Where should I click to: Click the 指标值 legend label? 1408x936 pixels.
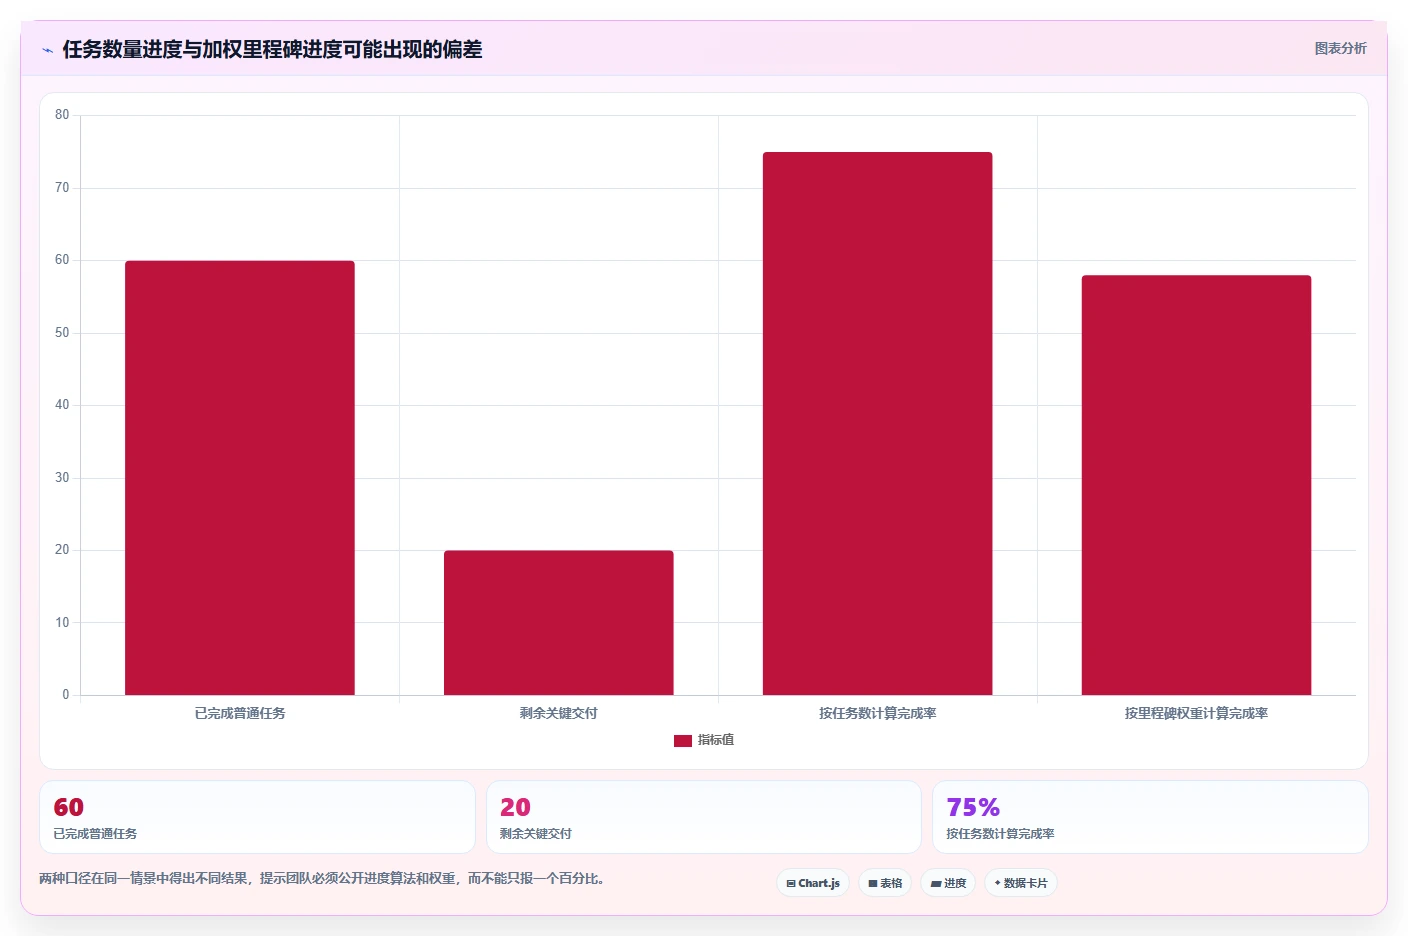(716, 740)
